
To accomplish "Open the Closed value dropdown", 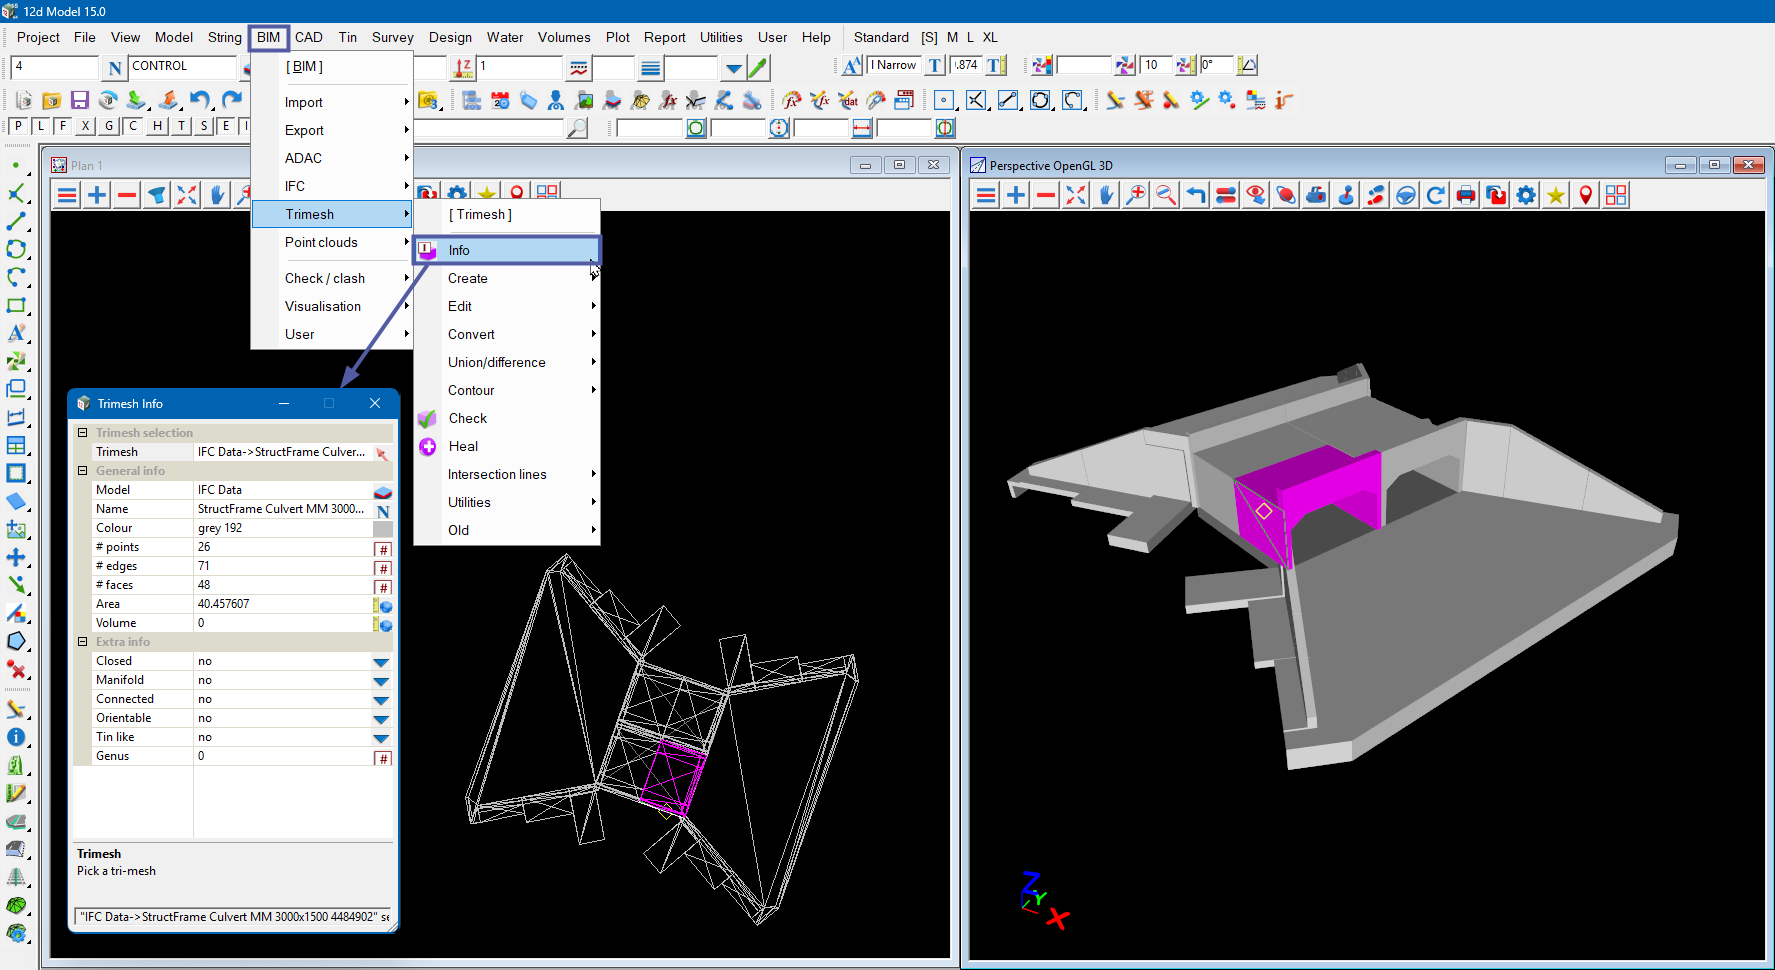I will (x=381, y=662).
